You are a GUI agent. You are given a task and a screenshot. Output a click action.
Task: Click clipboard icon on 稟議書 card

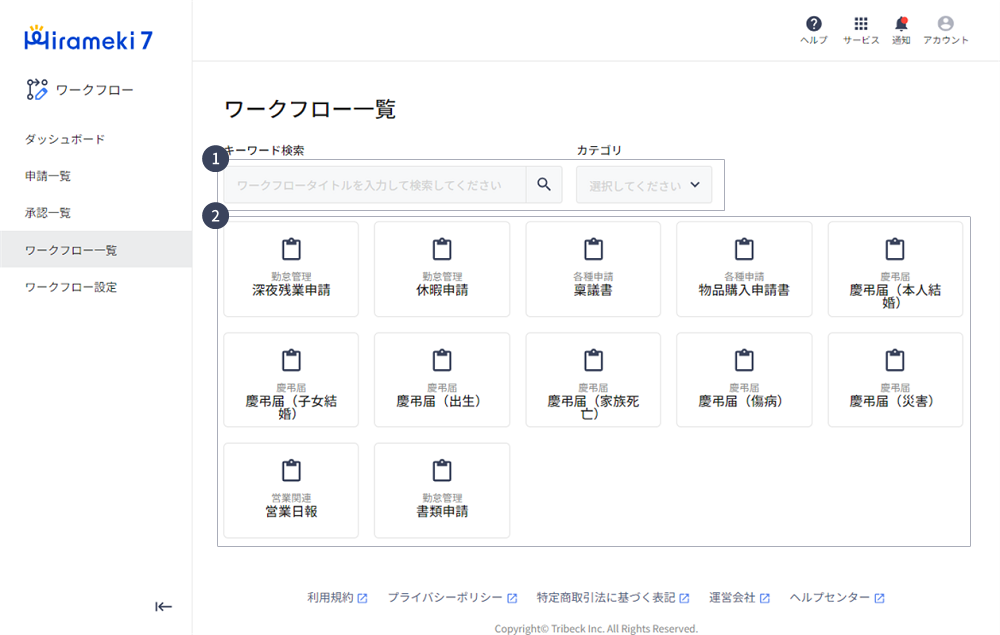pyautogui.click(x=593, y=249)
